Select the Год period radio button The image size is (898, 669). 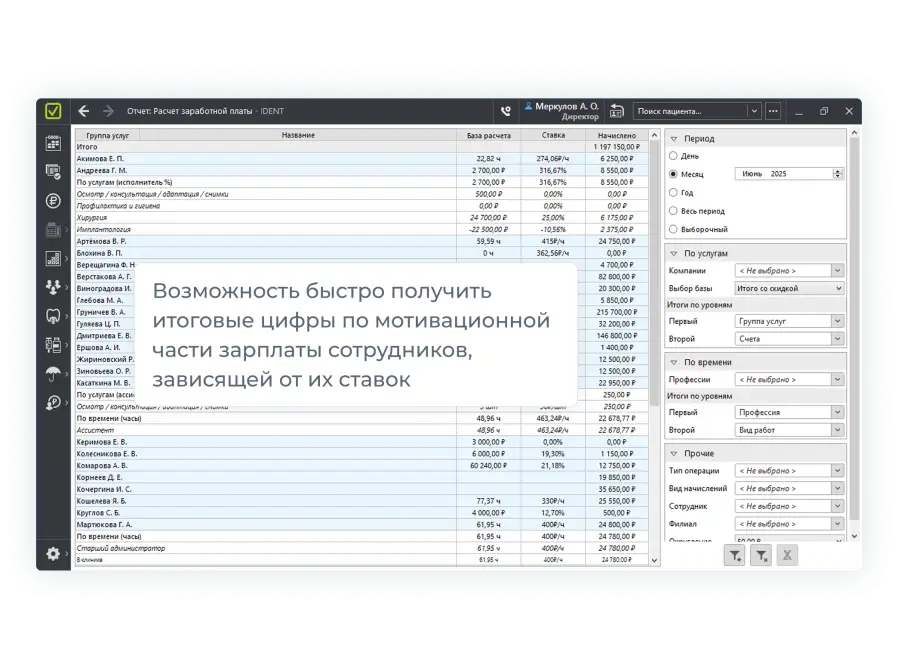click(x=673, y=193)
